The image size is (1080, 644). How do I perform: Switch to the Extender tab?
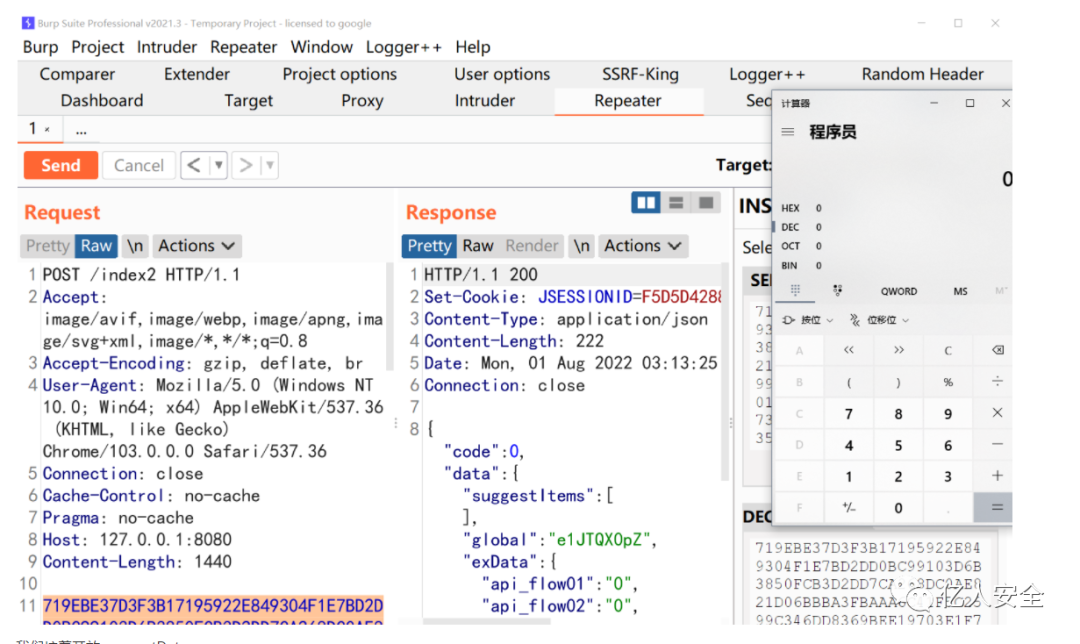196,74
